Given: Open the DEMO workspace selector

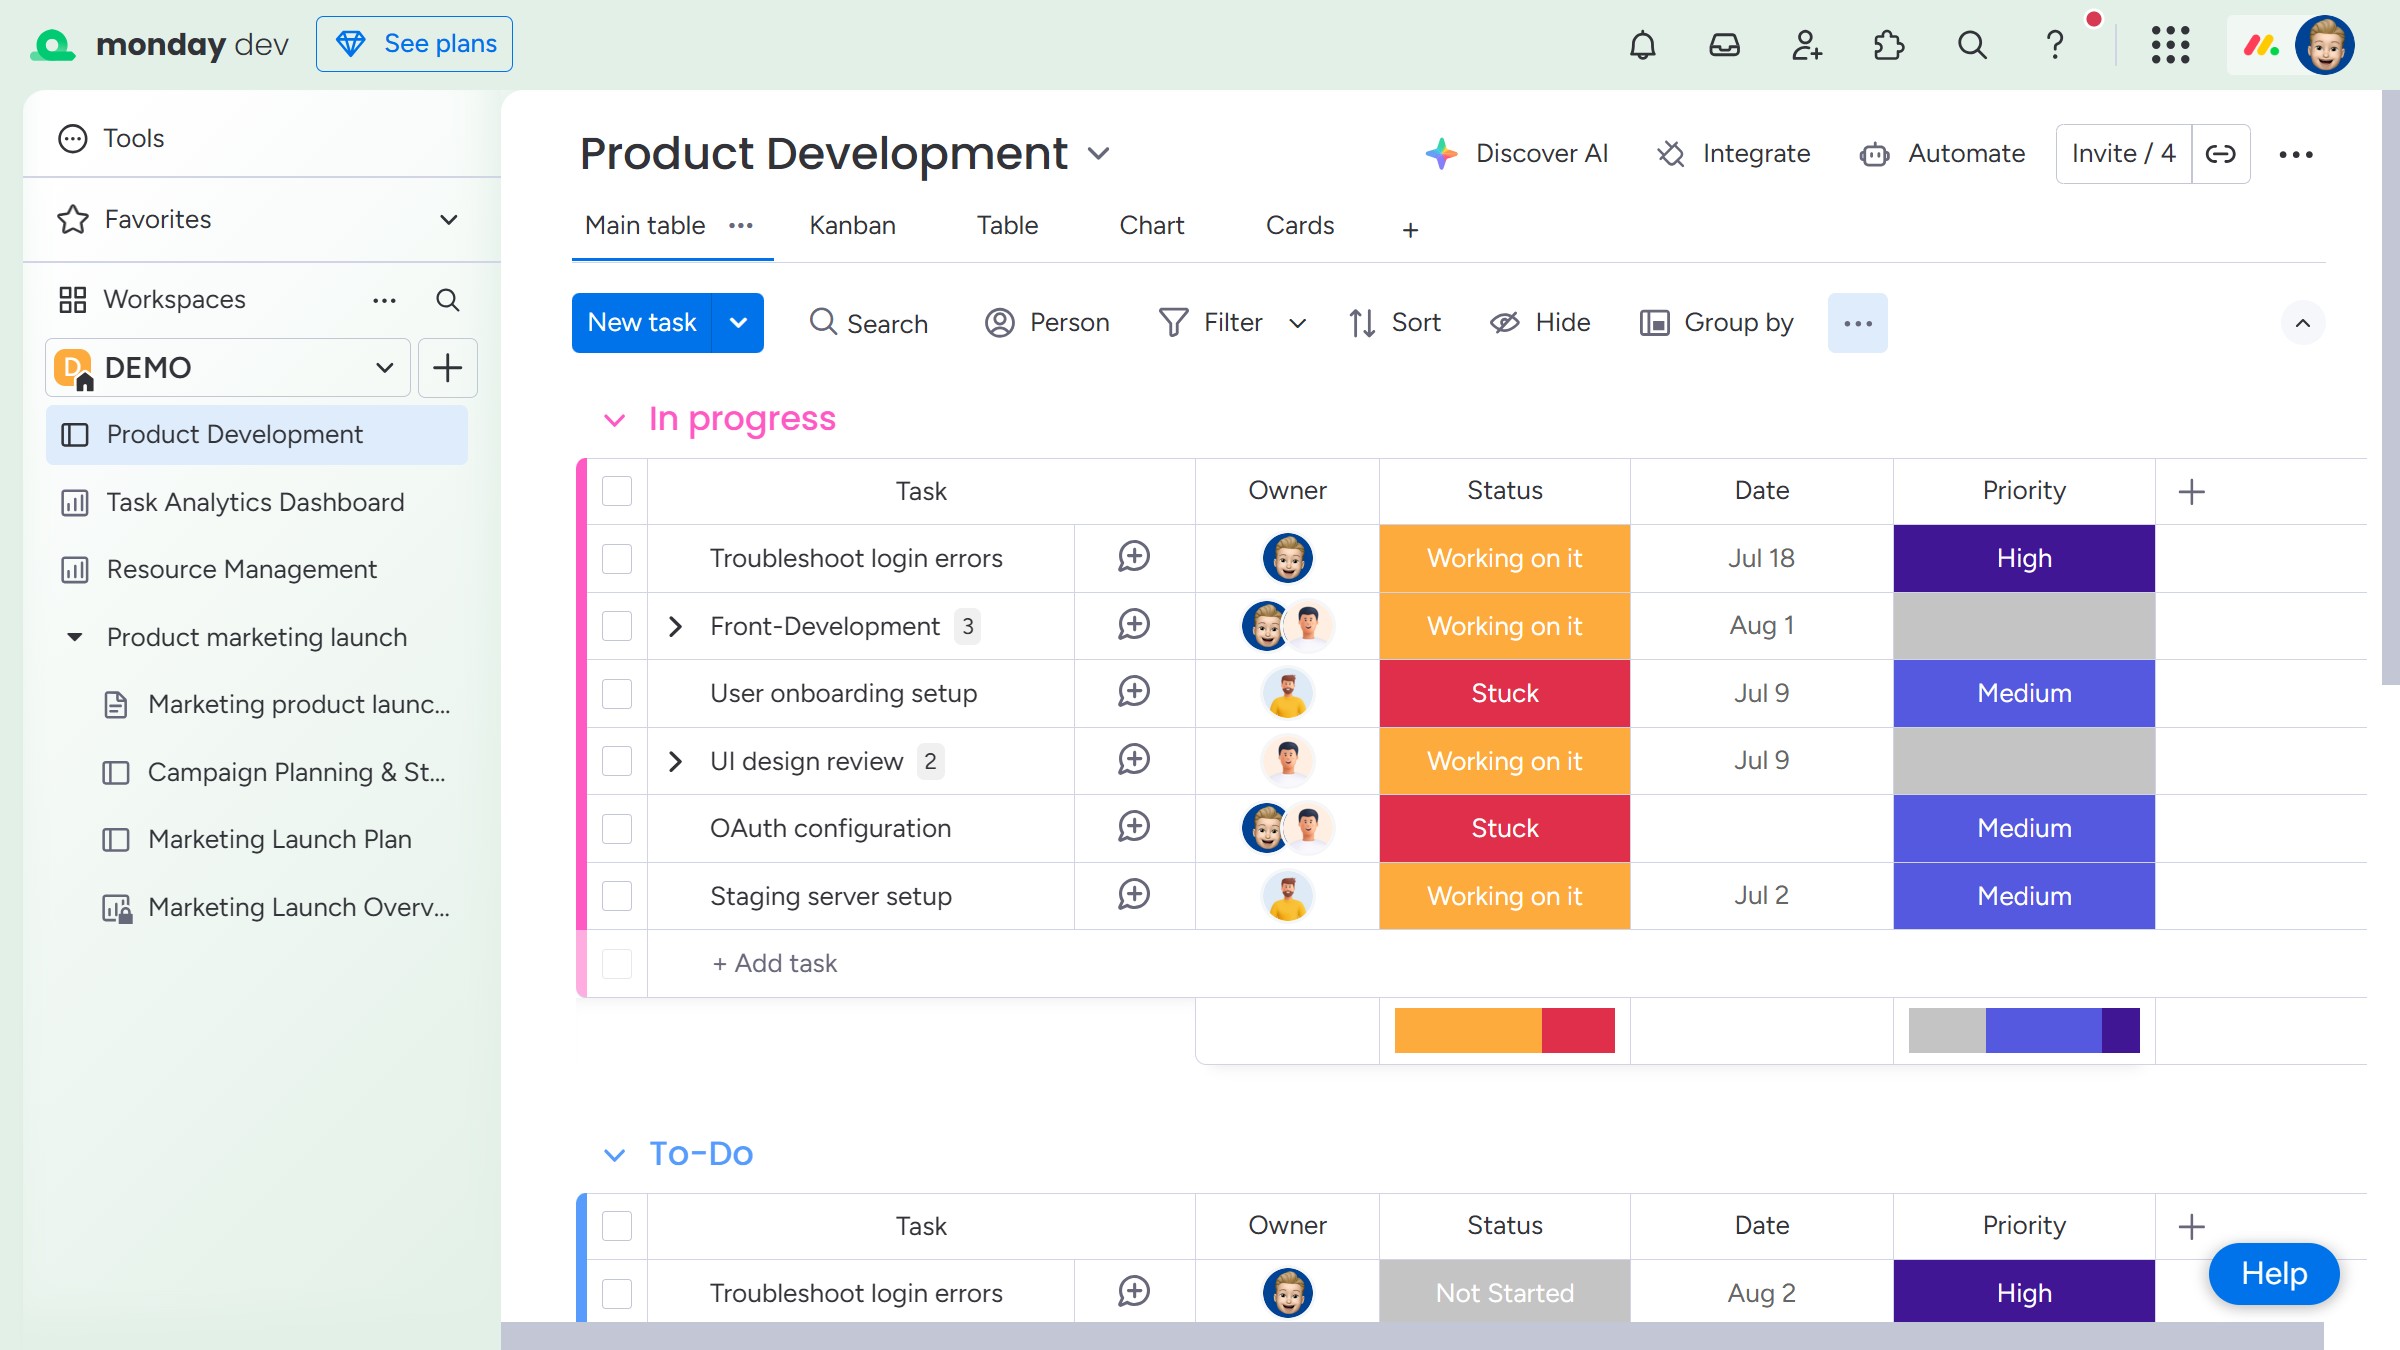Looking at the screenshot, I should [x=228, y=368].
